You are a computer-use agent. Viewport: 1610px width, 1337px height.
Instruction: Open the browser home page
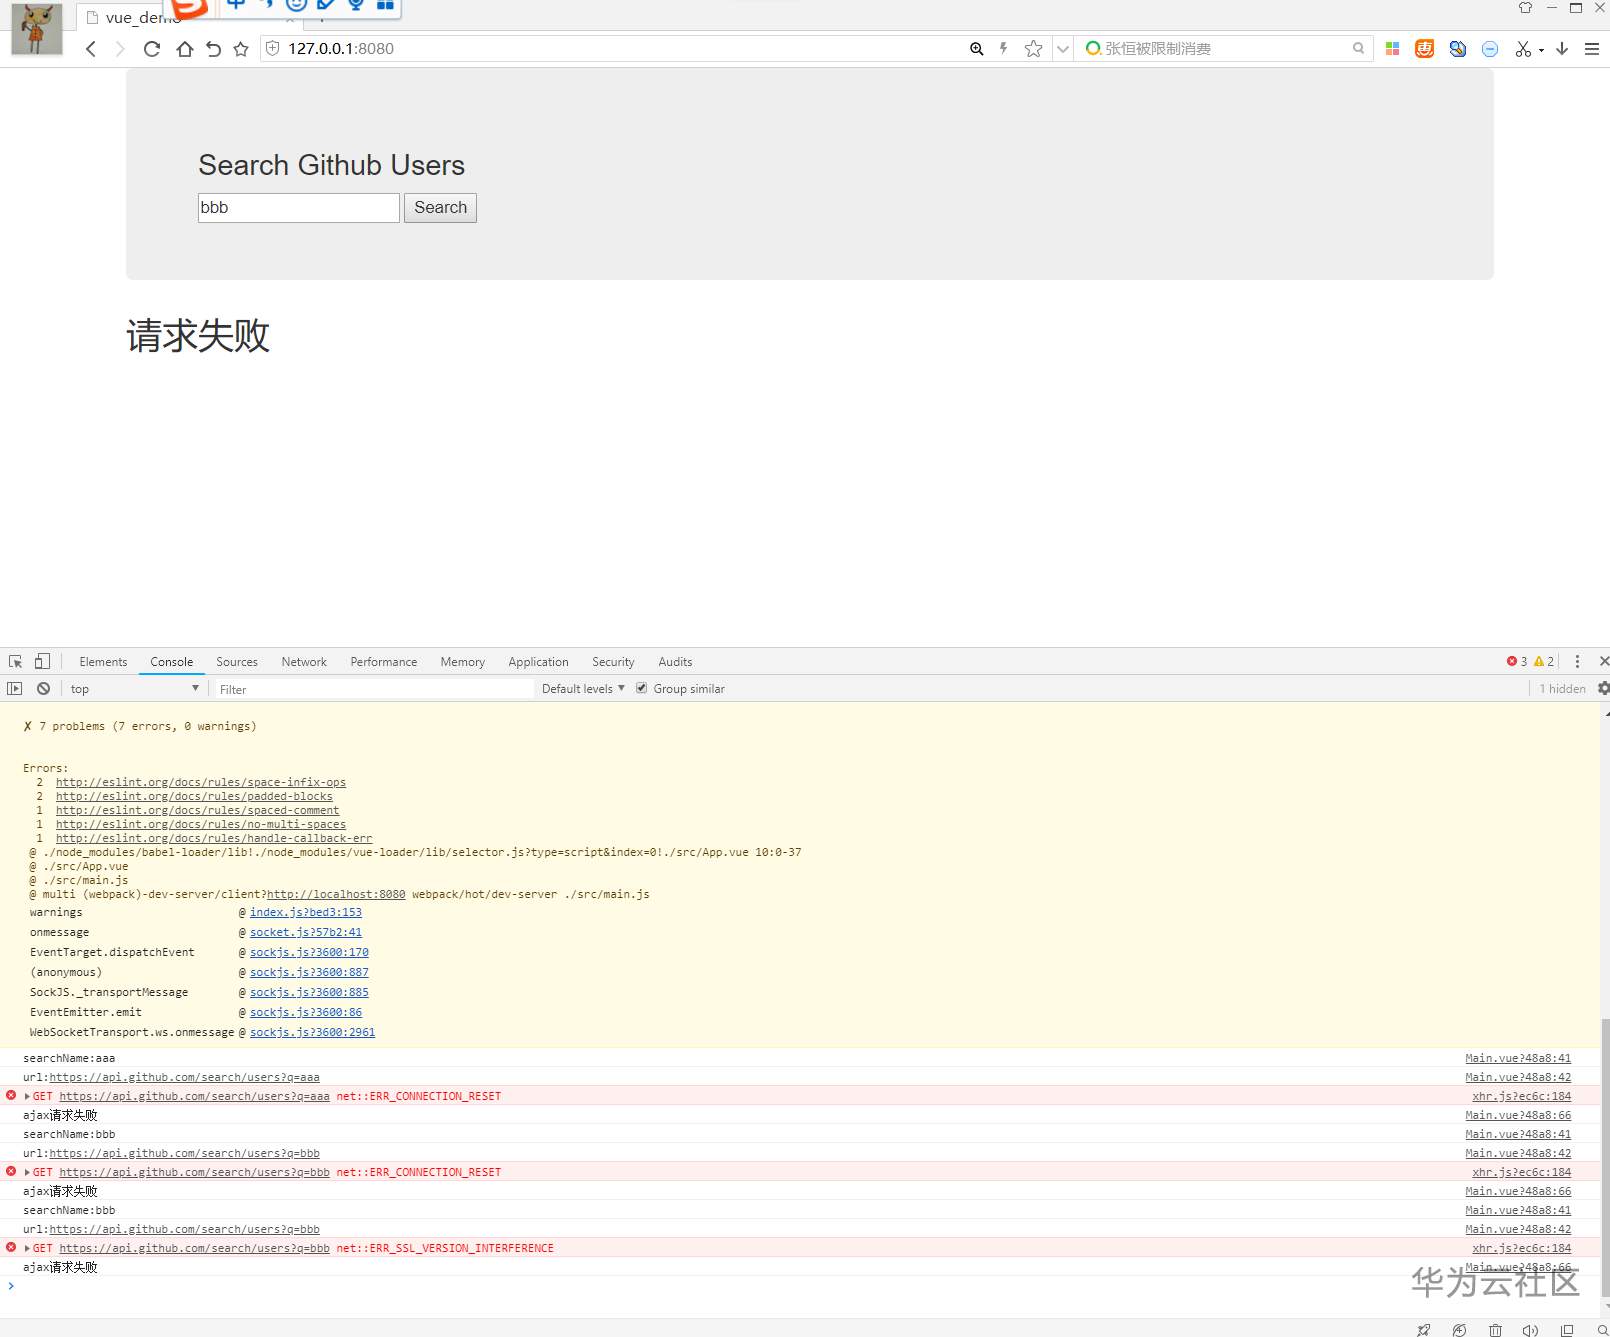click(x=185, y=49)
